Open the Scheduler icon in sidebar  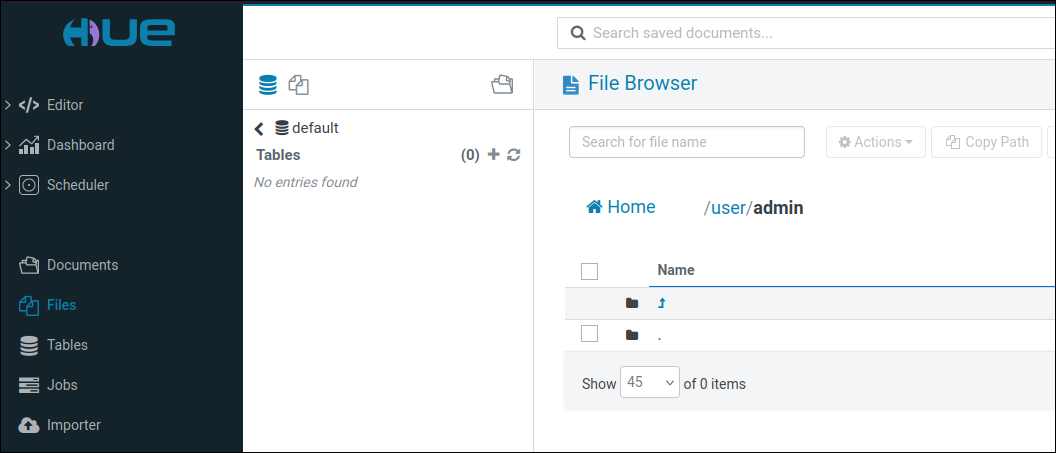tap(28, 185)
